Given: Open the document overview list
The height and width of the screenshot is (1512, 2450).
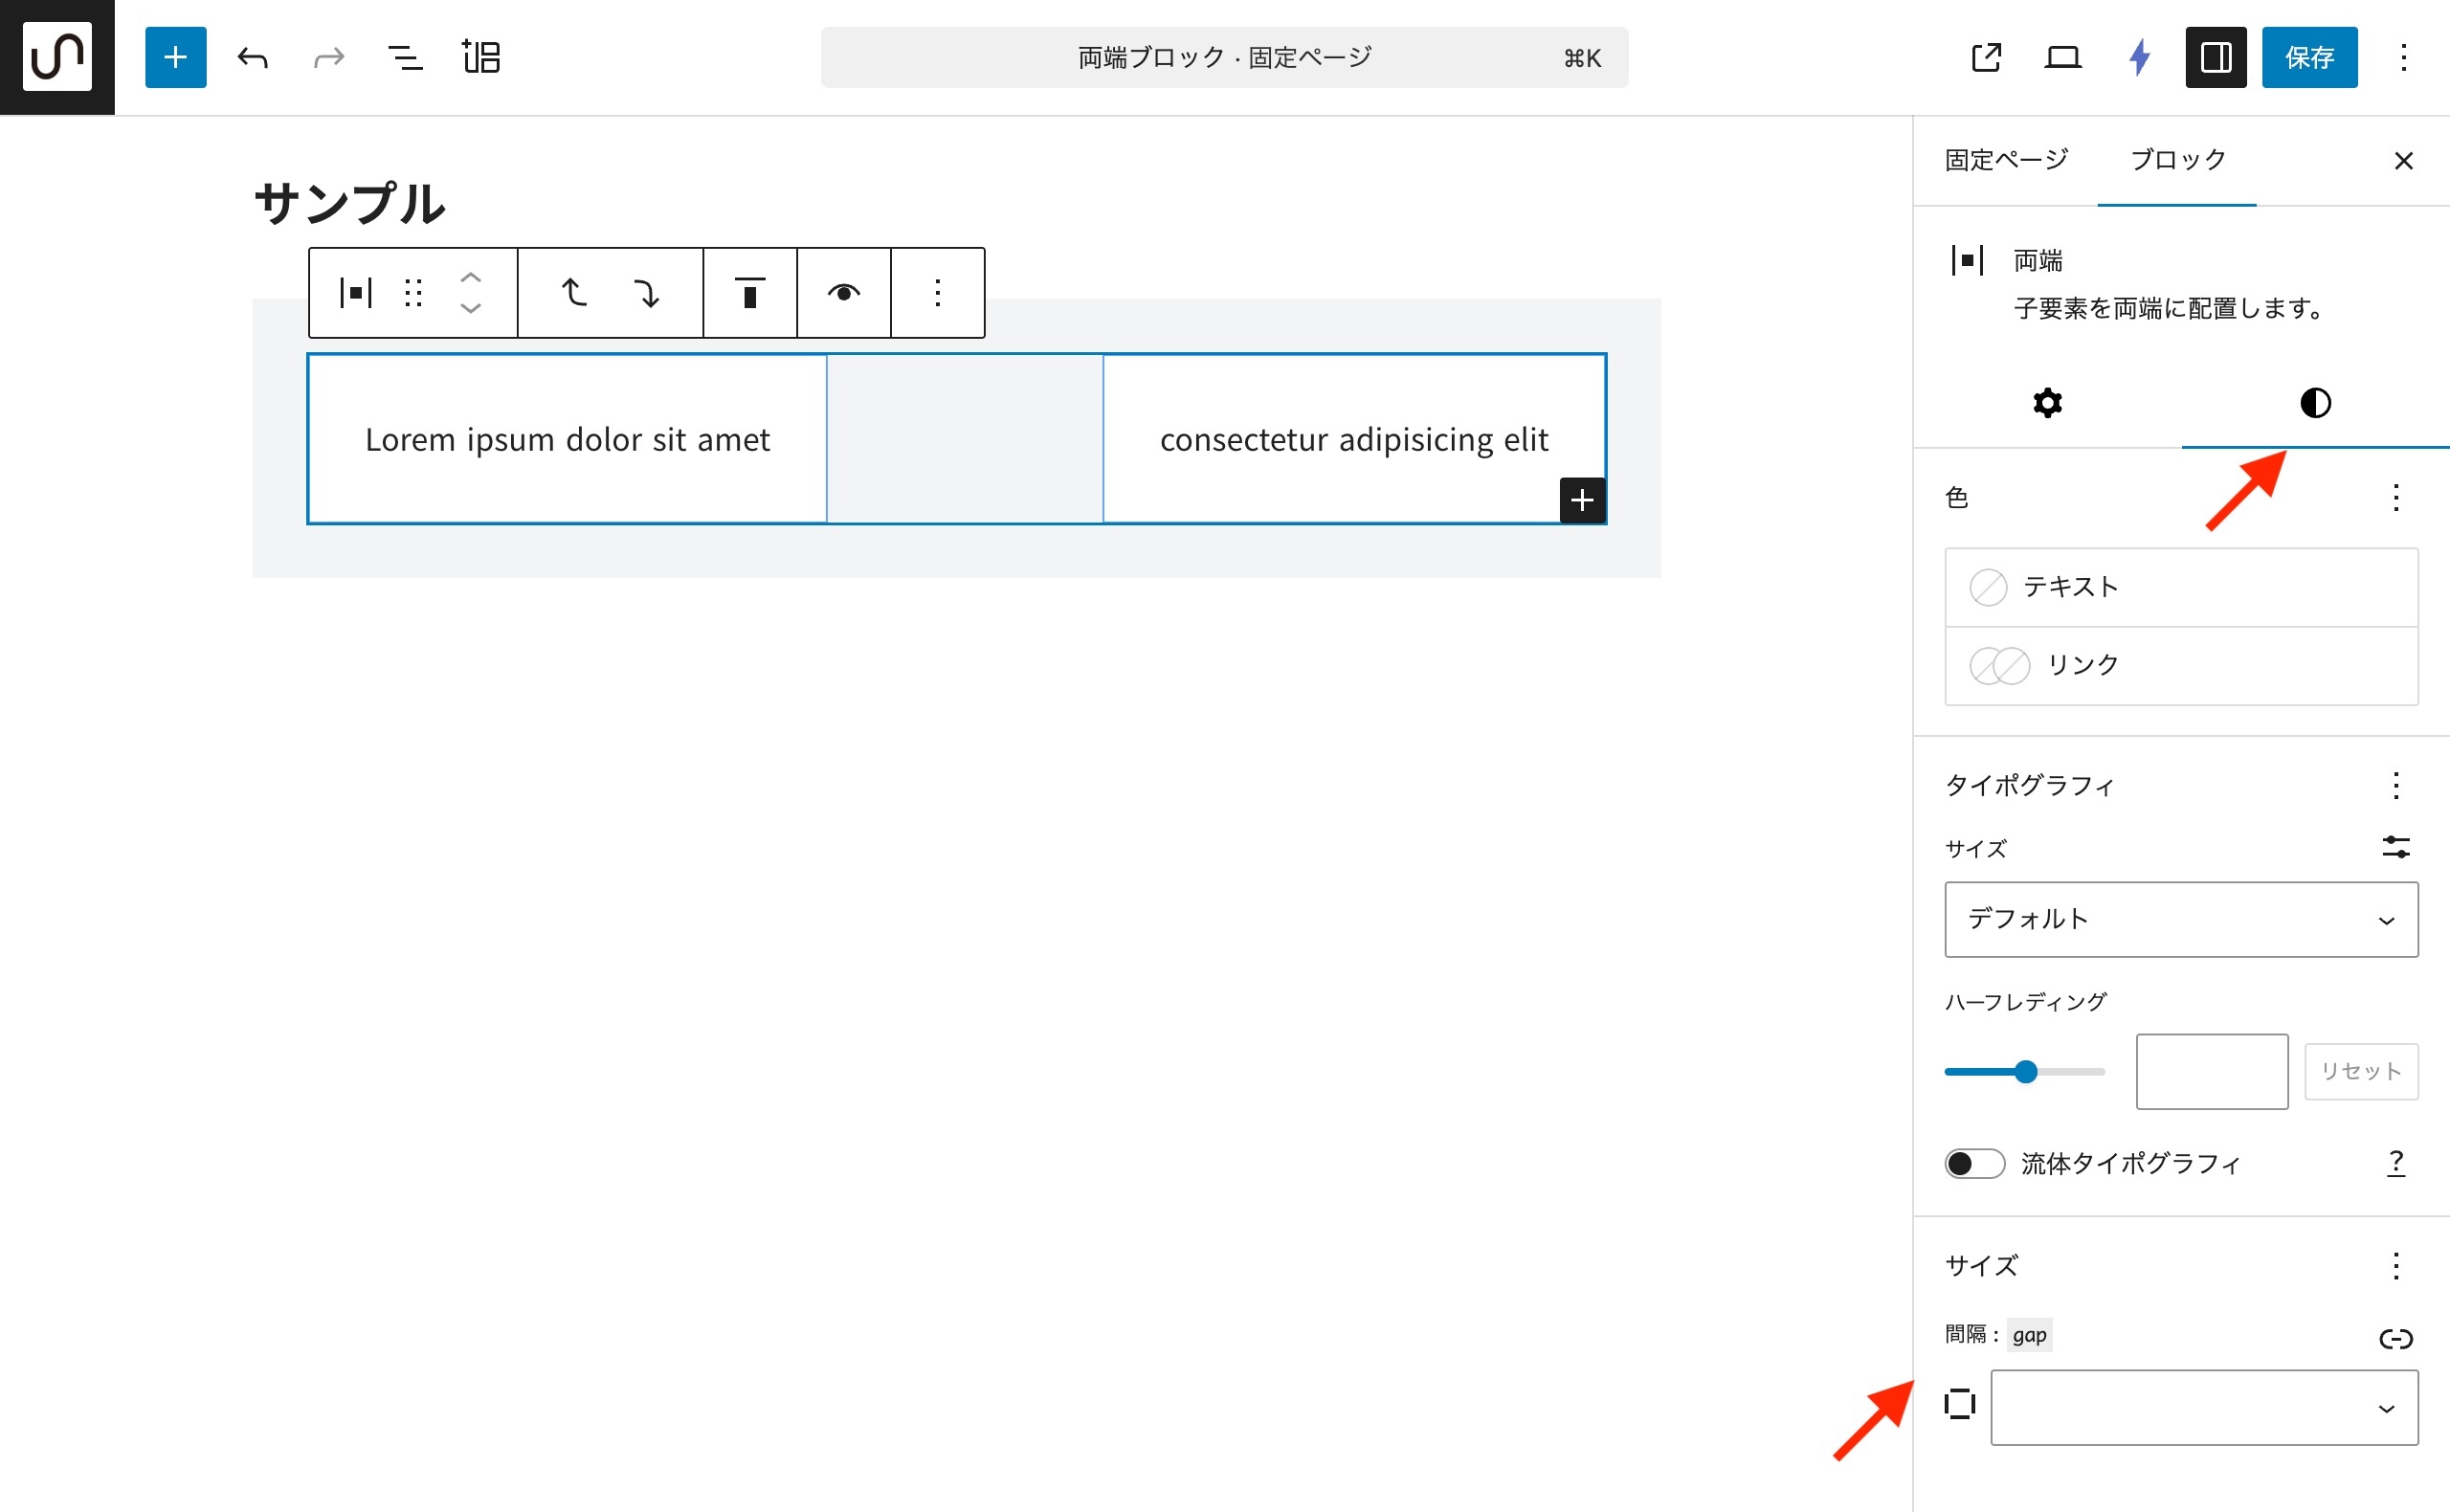Looking at the screenshot, I should tap(404, 57).
